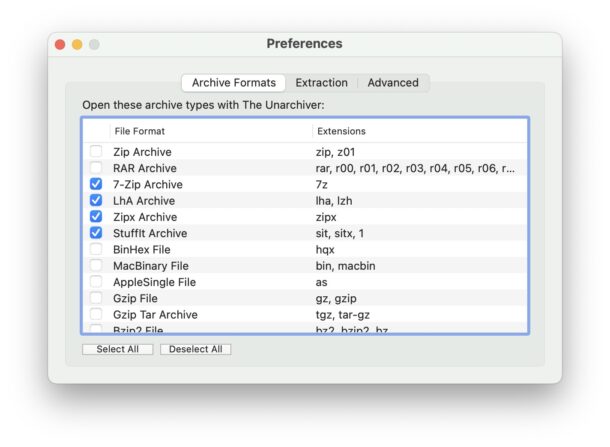Turn on the Gzip File checkbox
The width and height of the screenshot is (610, 447).
point(96,298)
